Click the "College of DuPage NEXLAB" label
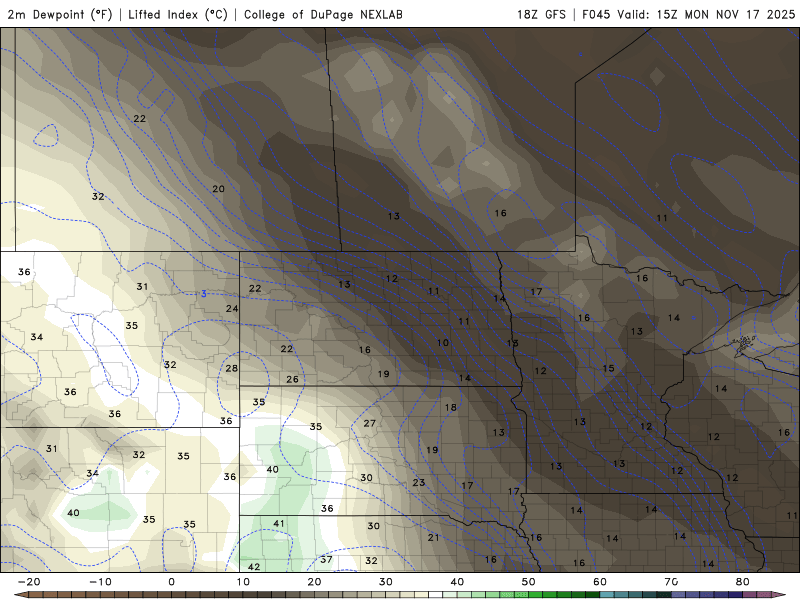Screen dimensions: 800x600 click(323, 14)
